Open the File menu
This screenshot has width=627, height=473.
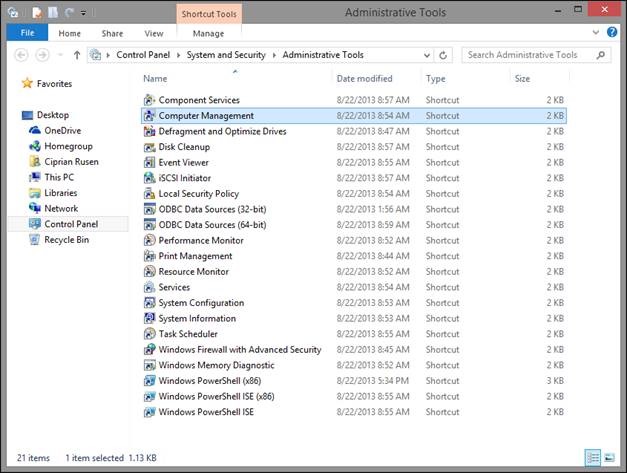[27, 33]
